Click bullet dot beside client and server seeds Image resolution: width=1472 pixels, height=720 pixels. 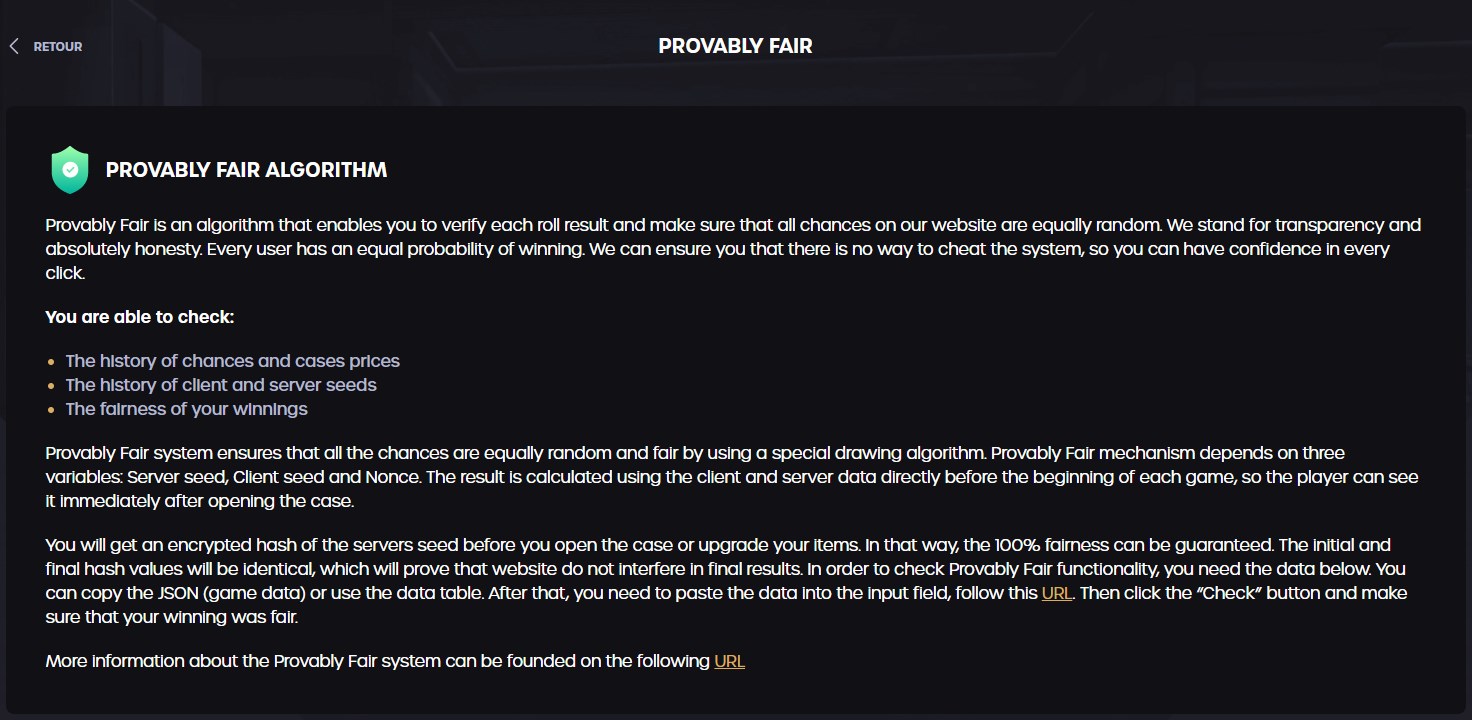pos(52,386)
